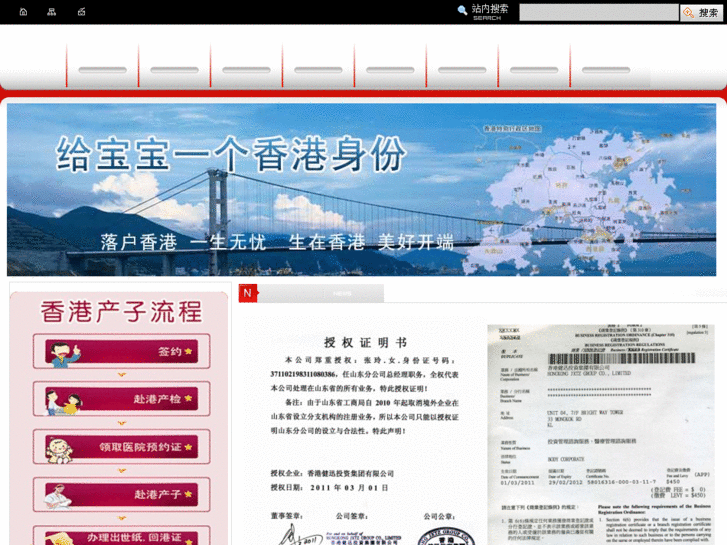Viewport: 727px width, 545px height.
Task: Click the baby cartoon on 领取医院预约证
Action: 59,450
